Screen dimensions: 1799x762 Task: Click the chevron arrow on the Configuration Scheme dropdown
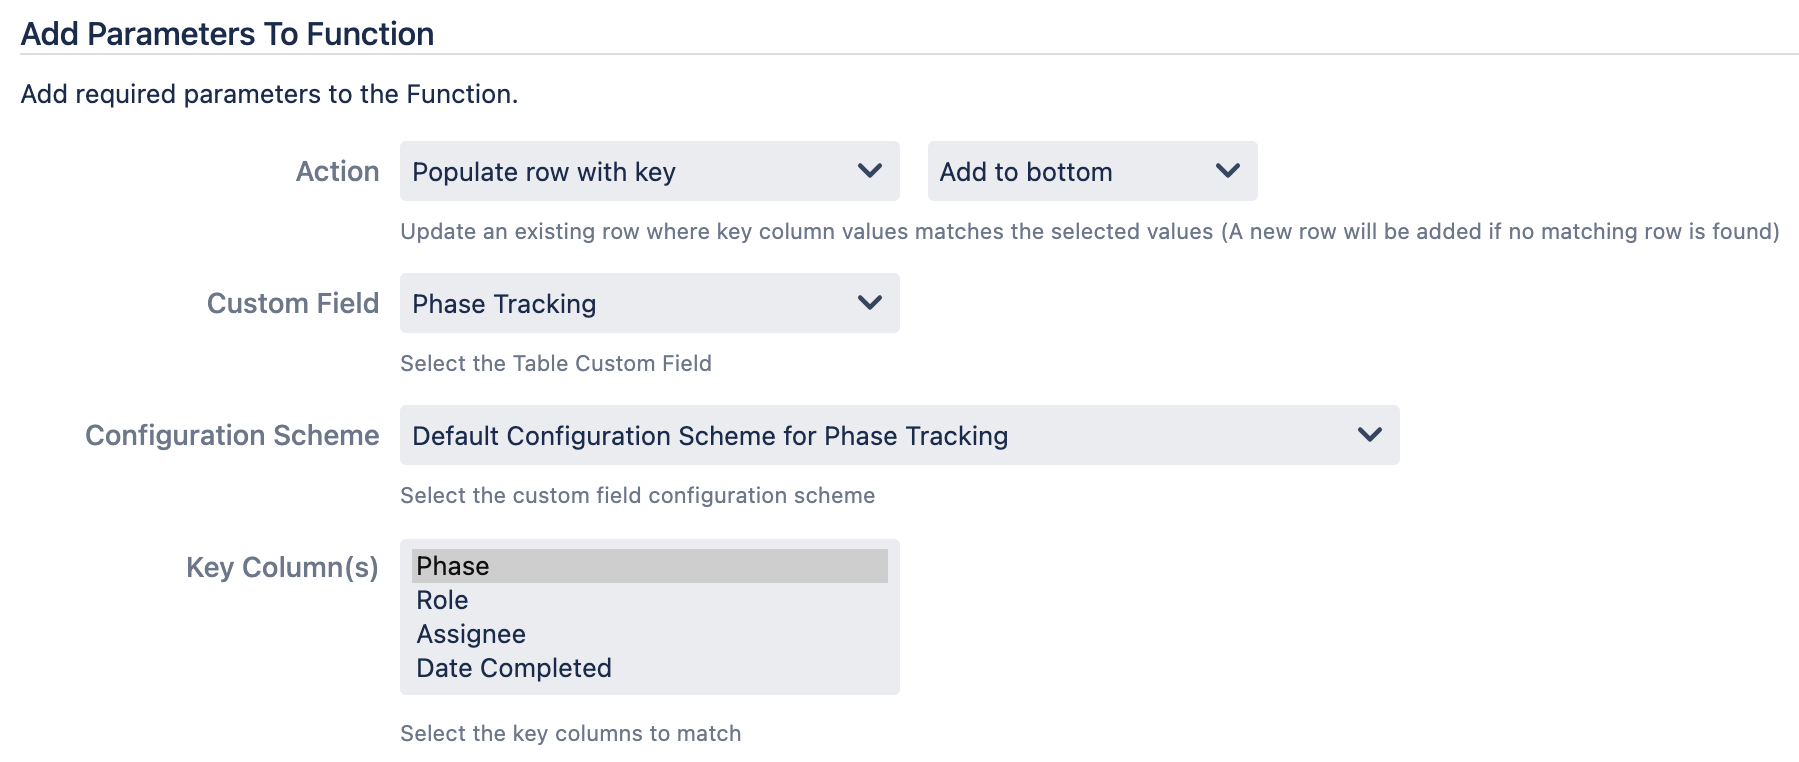coord(1370,435)
